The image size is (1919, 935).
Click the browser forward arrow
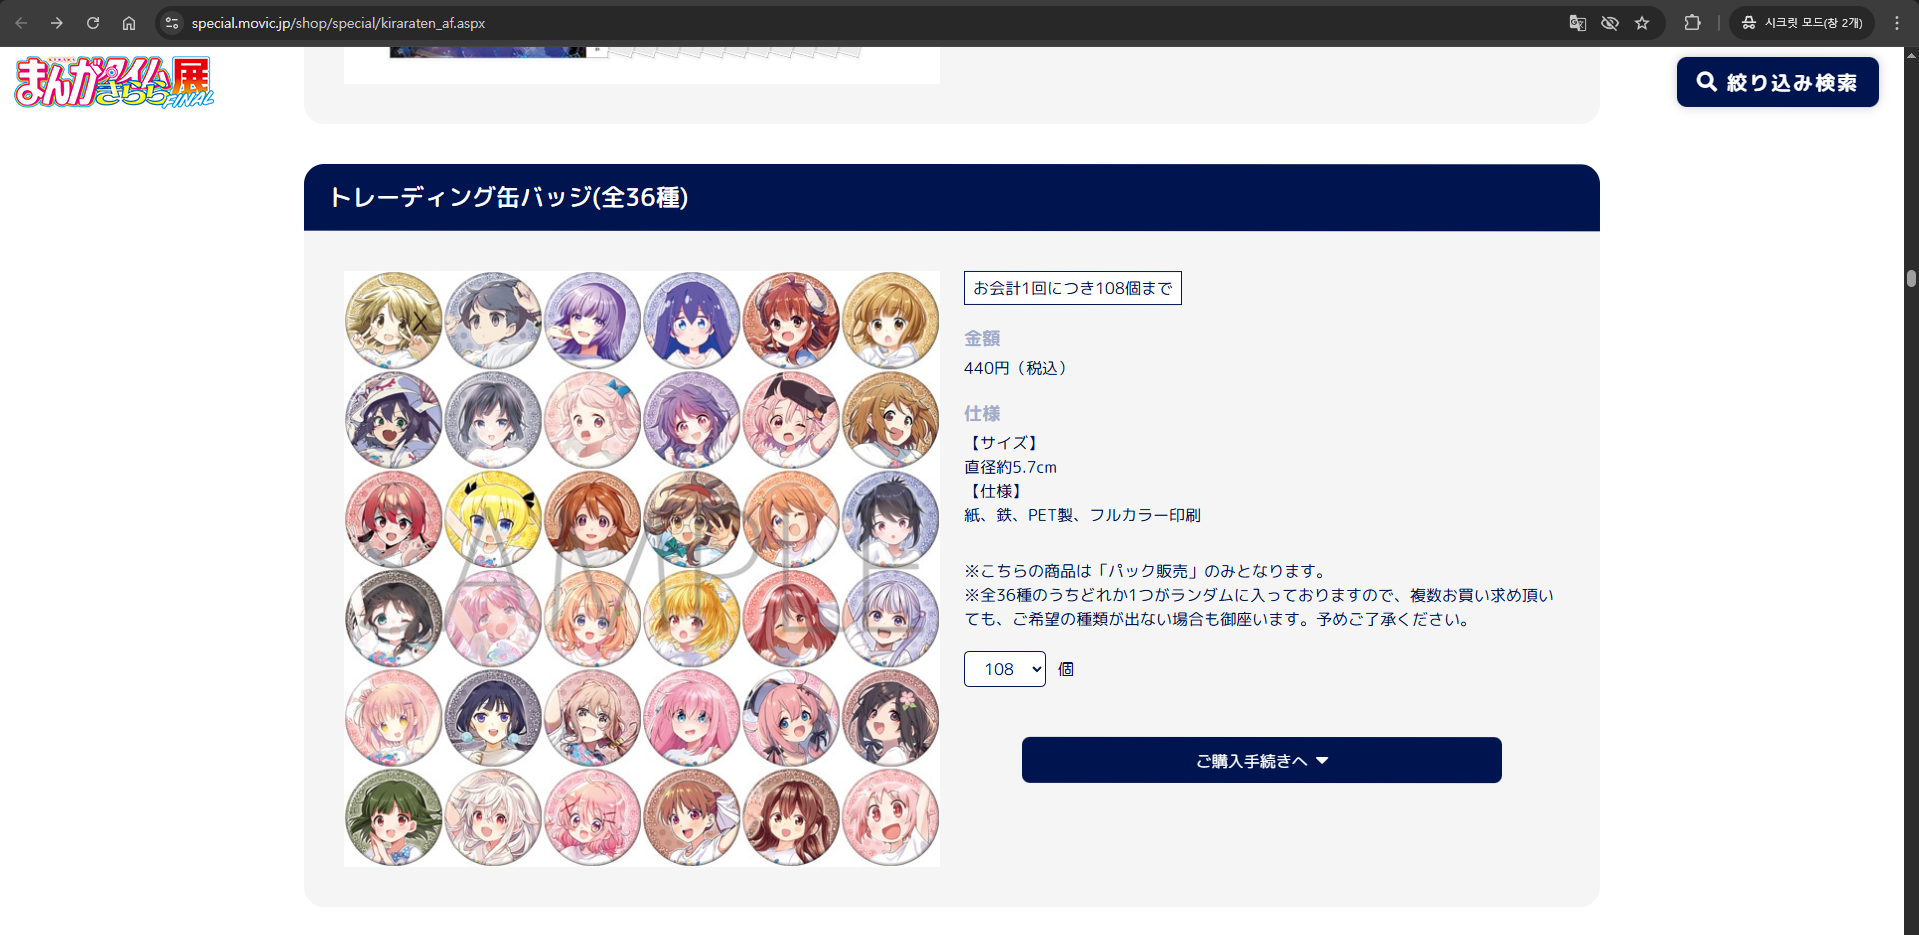coord(57,23)
